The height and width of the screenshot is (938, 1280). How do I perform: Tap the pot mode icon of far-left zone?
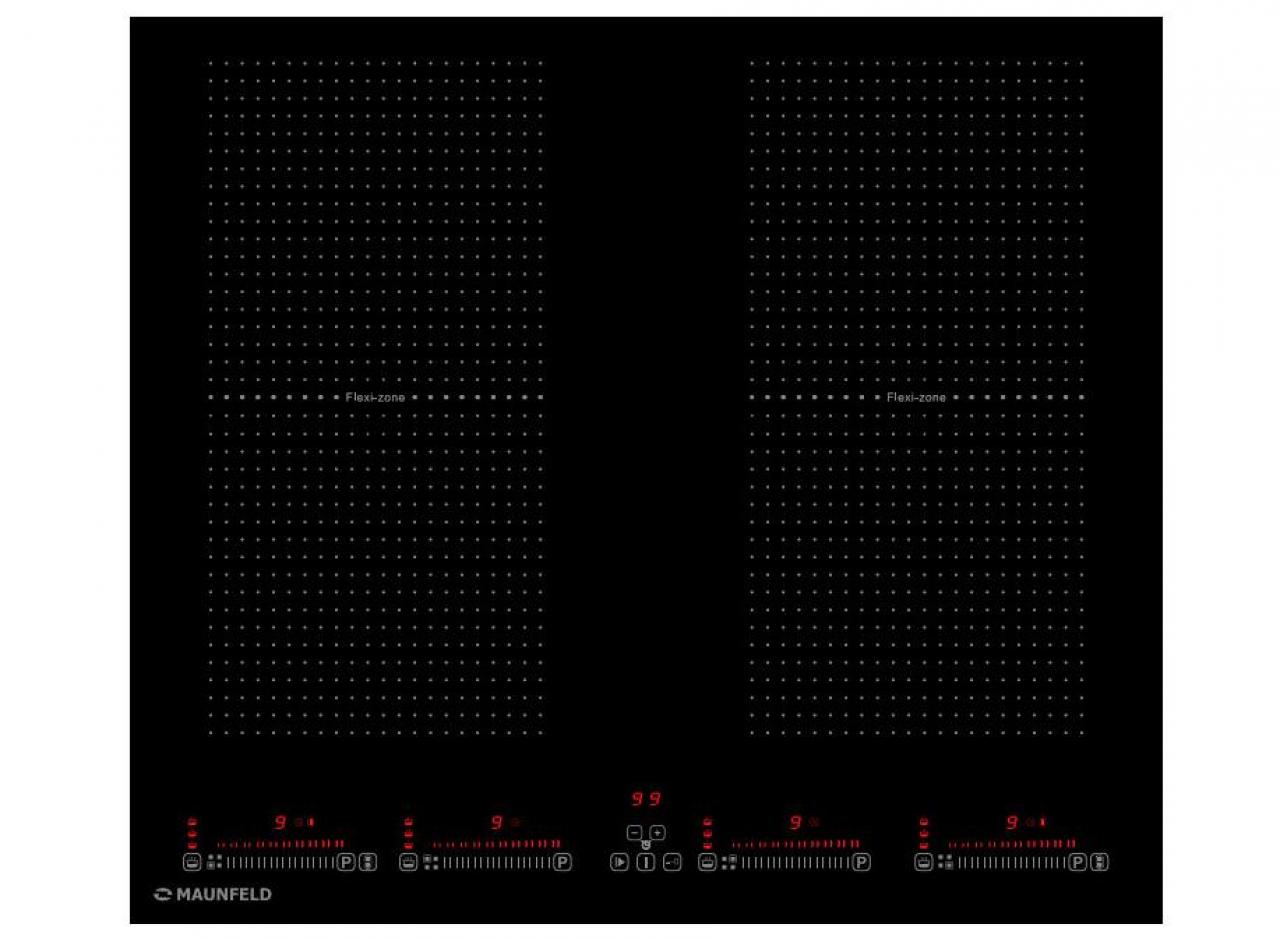tap(192, 862)
